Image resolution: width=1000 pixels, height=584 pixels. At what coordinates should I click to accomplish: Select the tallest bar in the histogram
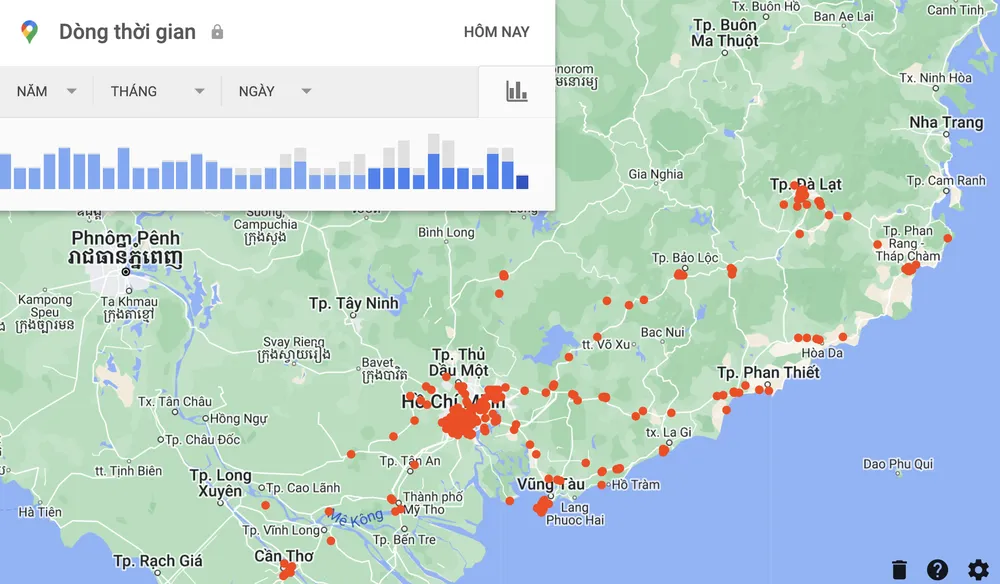tap(433, 162)
